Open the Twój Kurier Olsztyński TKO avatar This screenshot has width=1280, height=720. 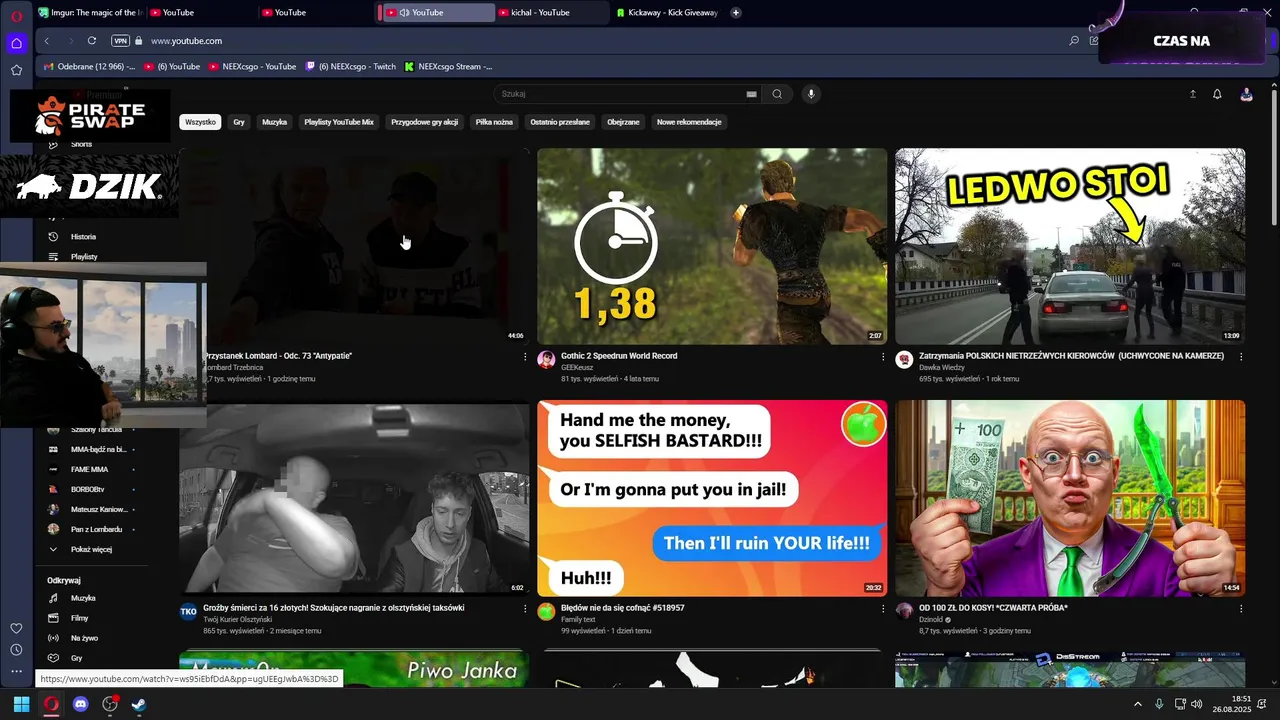click(188, 612)
